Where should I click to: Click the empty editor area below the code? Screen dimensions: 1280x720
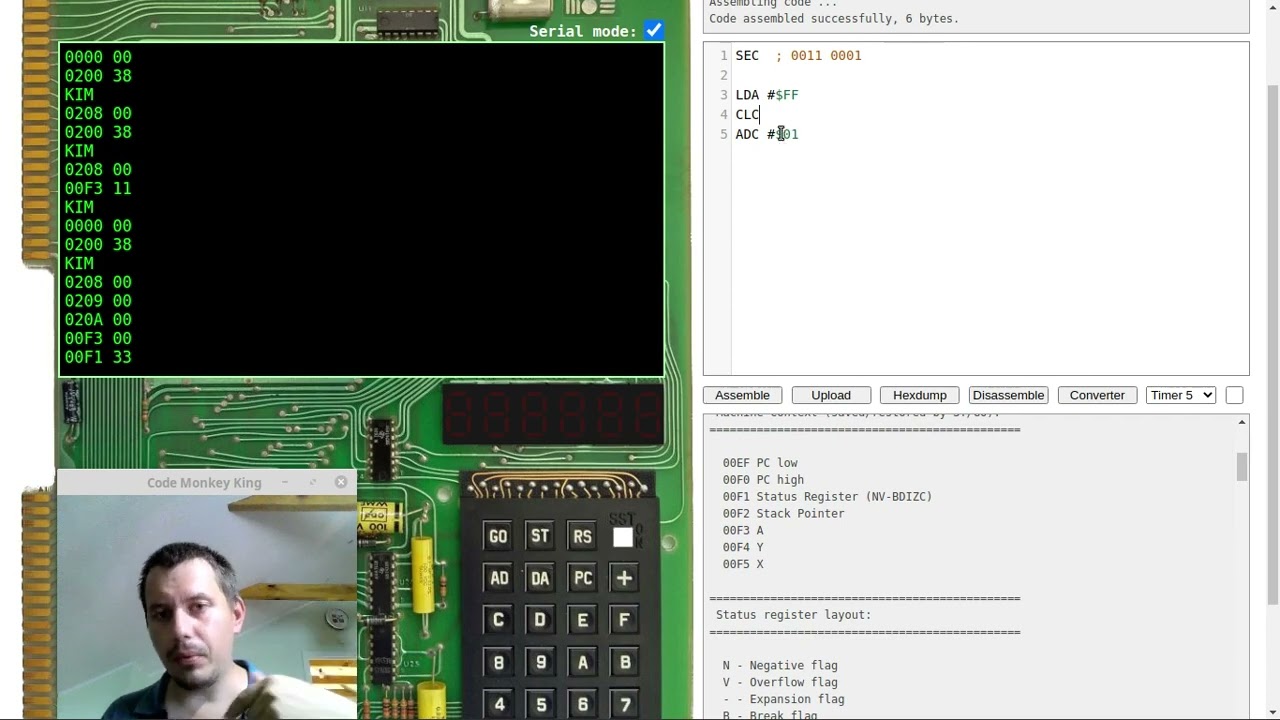[x=990, y=260]
